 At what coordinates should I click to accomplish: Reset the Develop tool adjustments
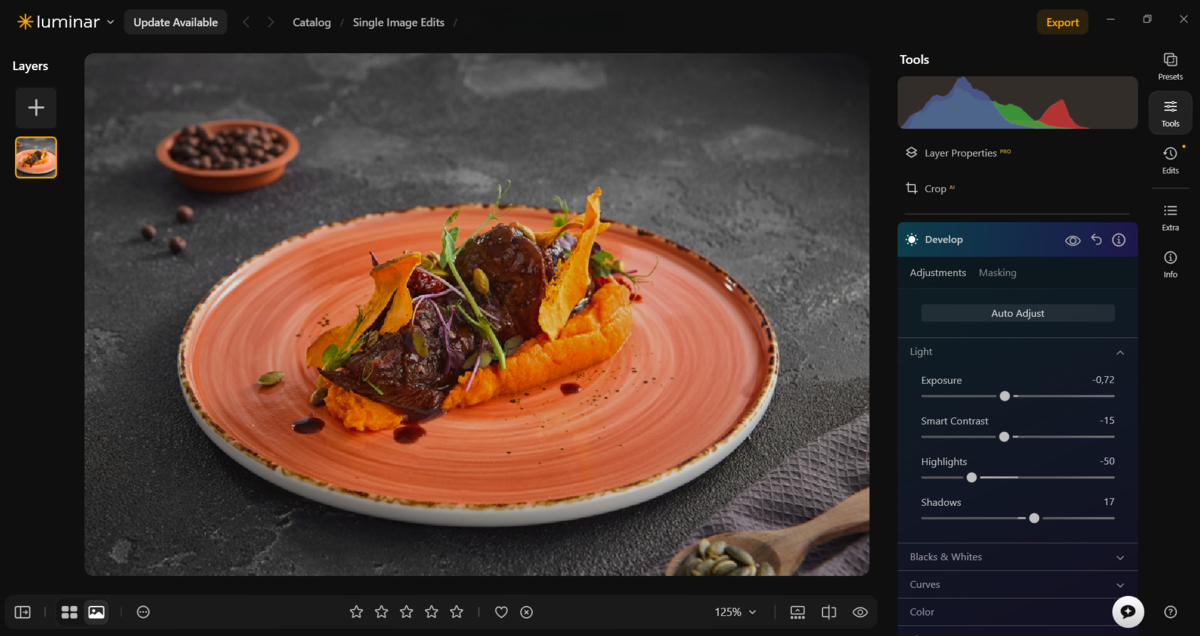(1096, 240)
